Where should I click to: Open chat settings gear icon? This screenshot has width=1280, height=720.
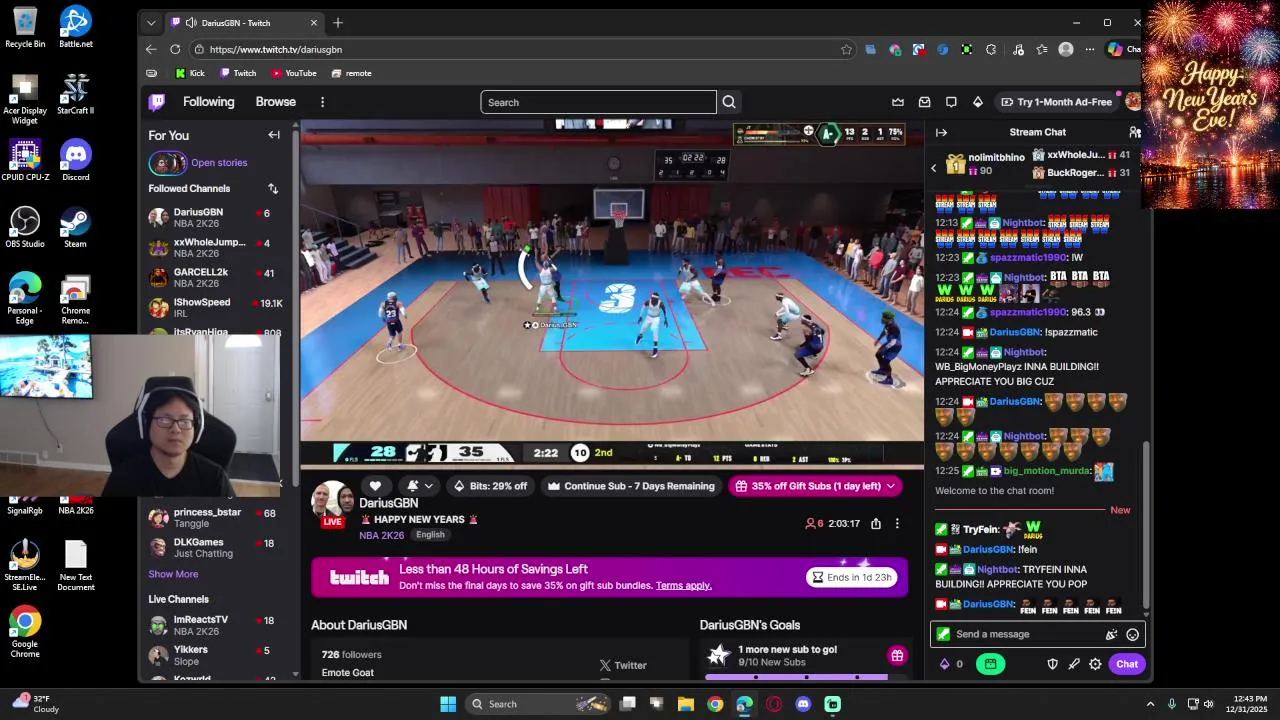pos(1095,664)
